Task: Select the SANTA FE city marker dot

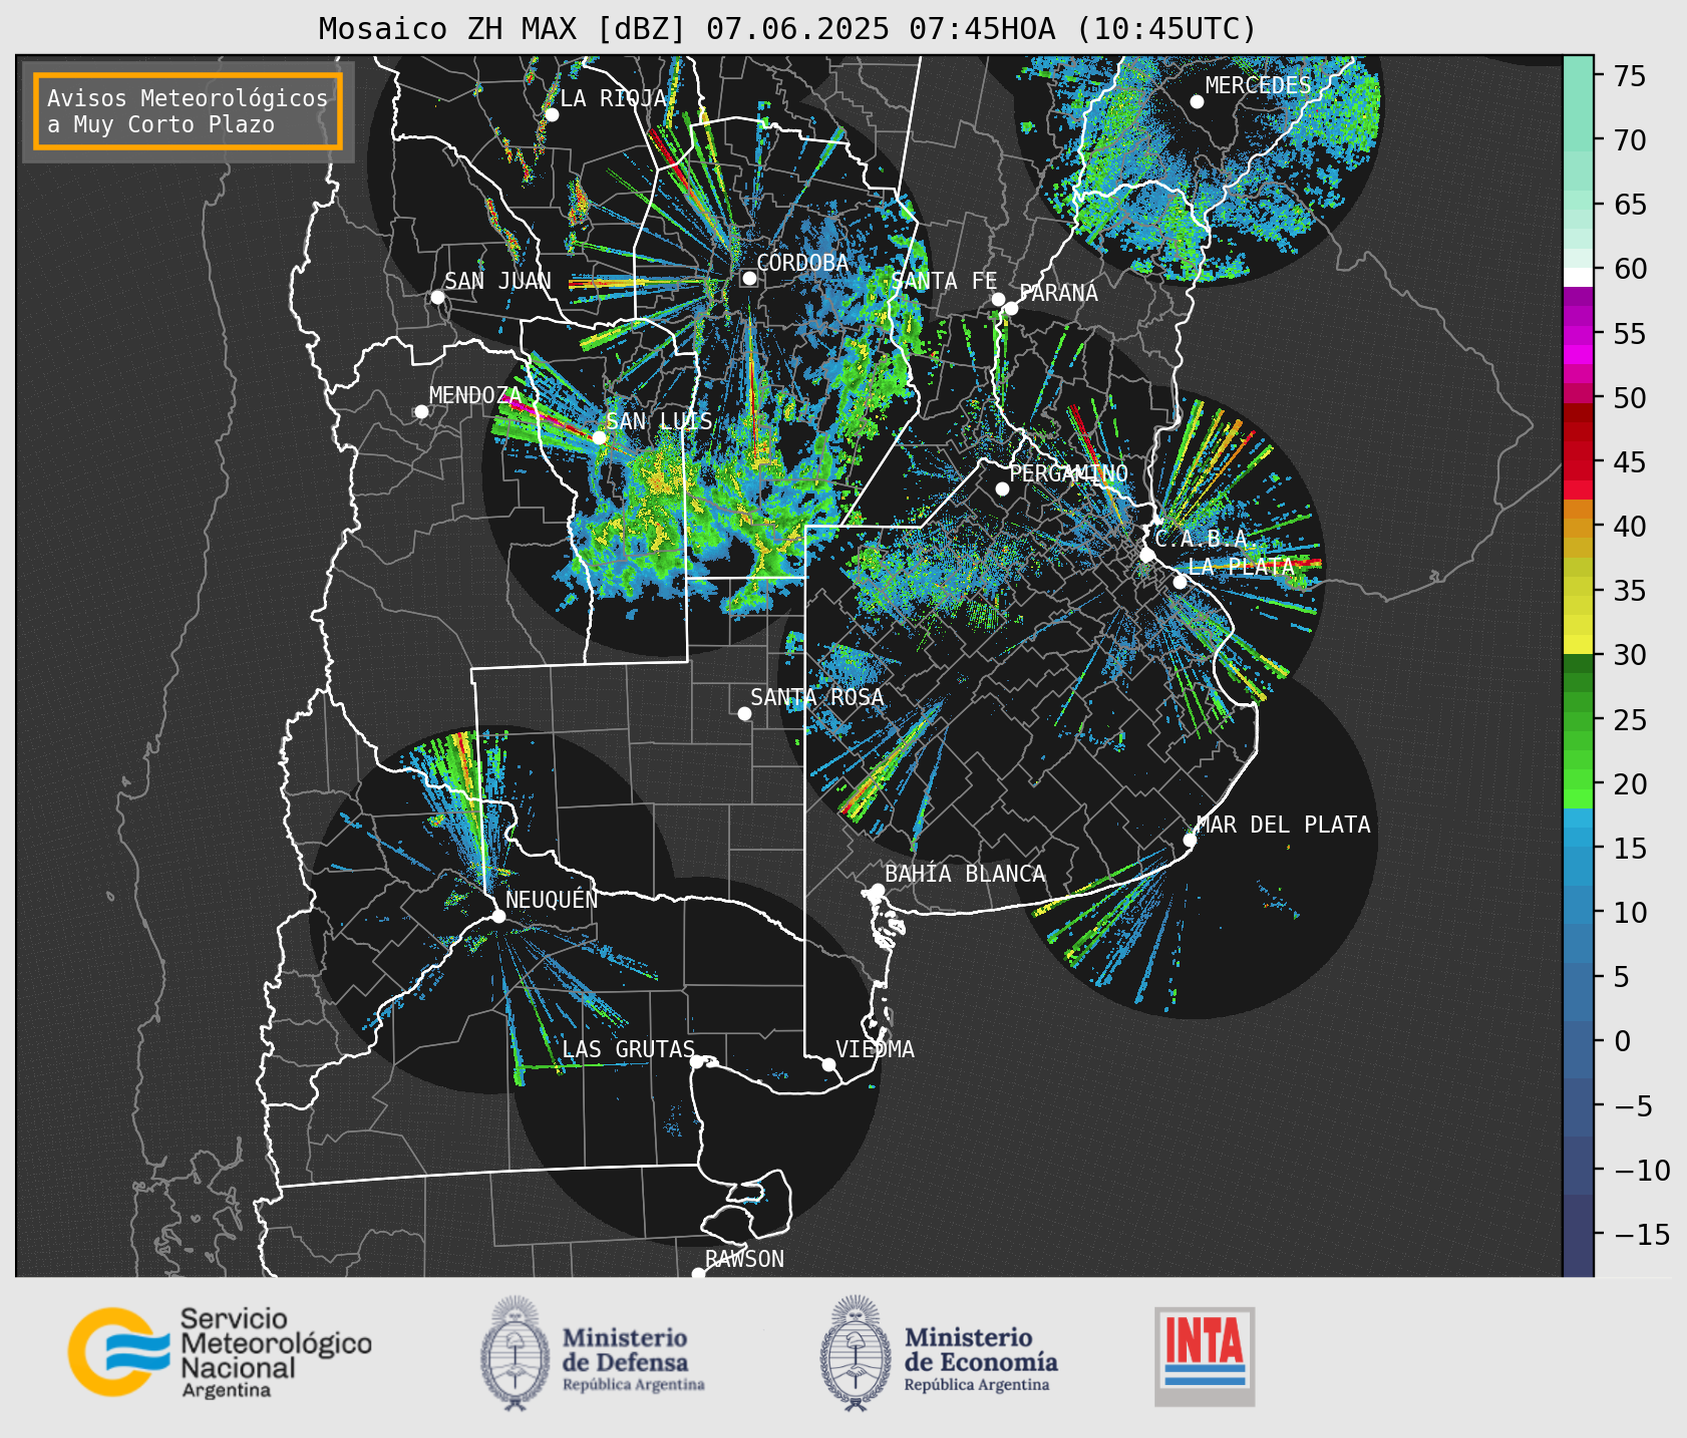Action: 998,299
